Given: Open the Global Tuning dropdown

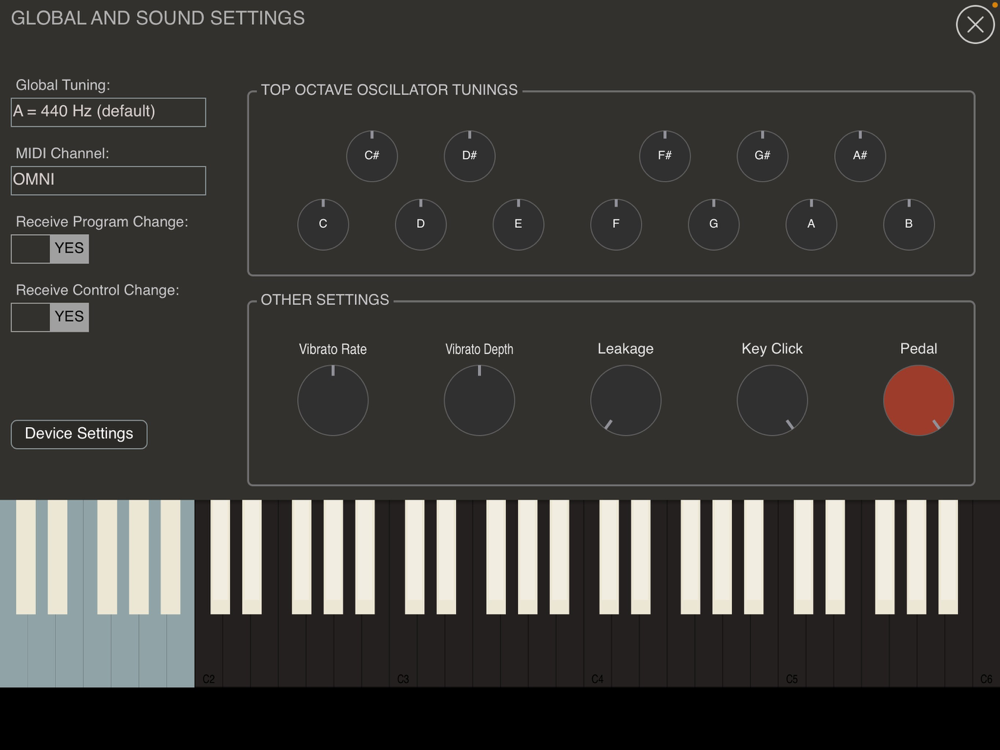Looking at the screenshot, I should 108,112.
